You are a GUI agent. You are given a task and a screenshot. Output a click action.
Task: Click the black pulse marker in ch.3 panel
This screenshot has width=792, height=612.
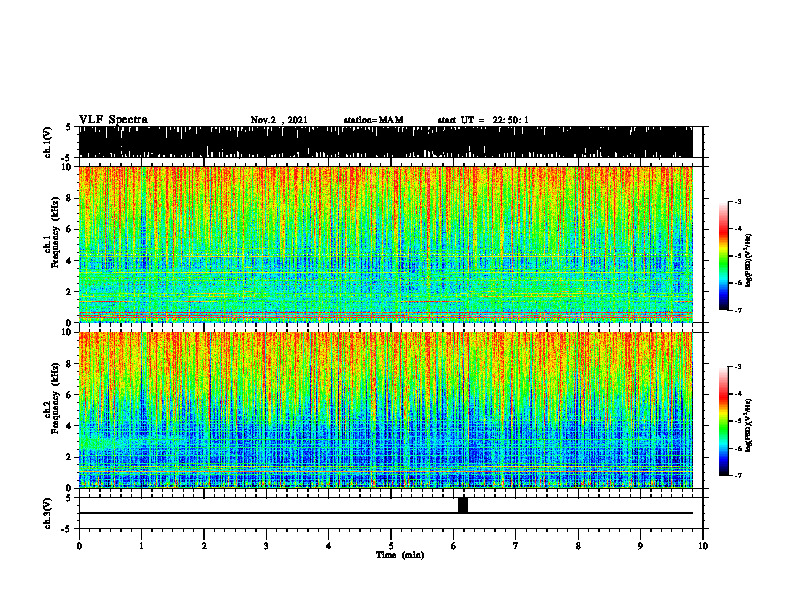tap(463, 505)
